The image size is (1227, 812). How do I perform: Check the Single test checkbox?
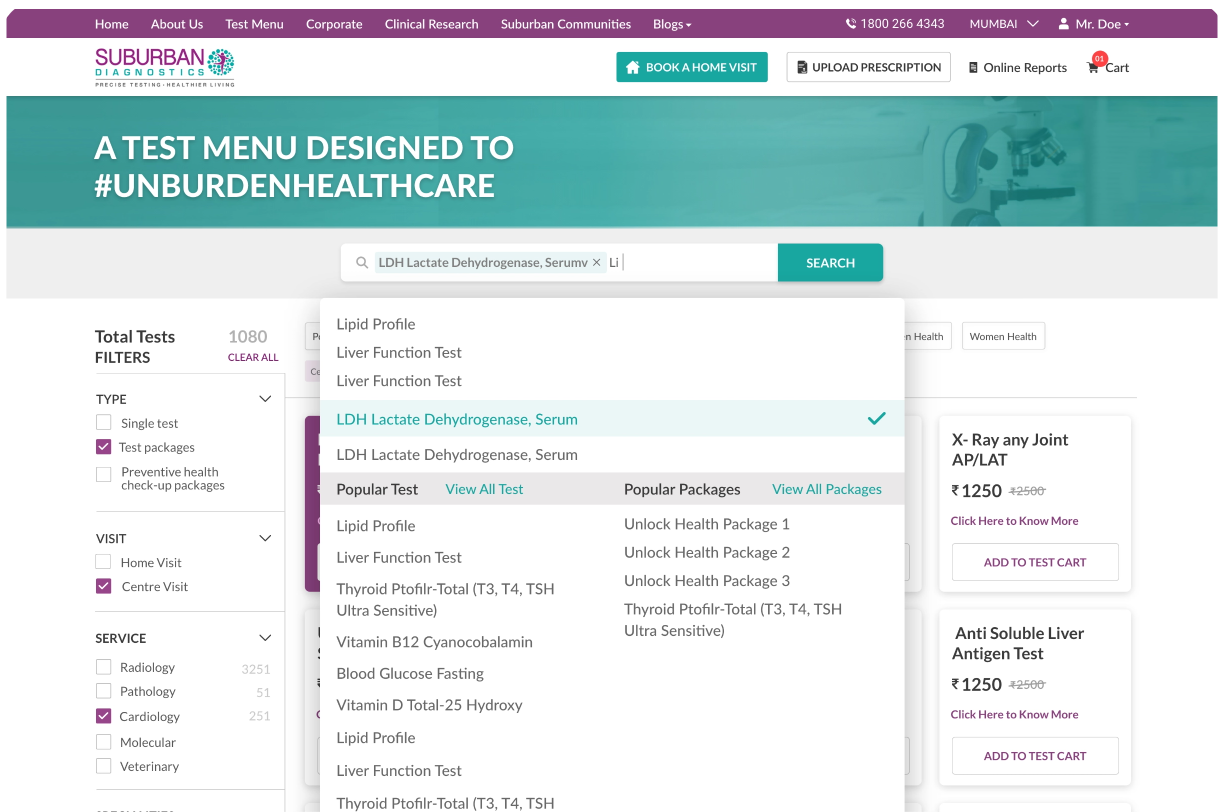point(104,423)
